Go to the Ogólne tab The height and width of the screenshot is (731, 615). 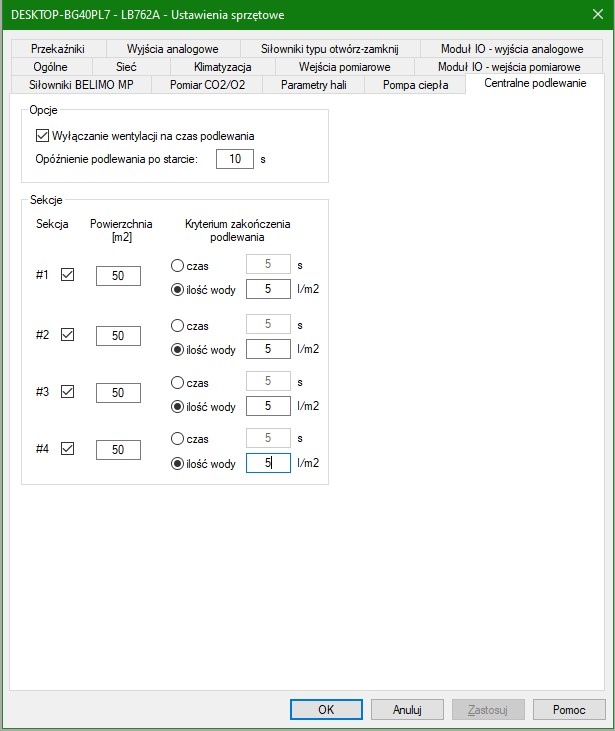(50, 67)
